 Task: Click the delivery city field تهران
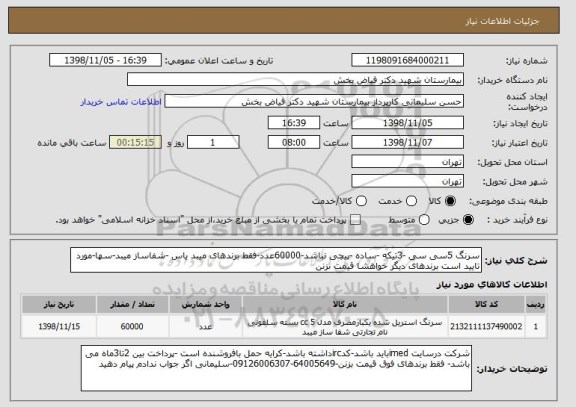[x=407, y=181]
